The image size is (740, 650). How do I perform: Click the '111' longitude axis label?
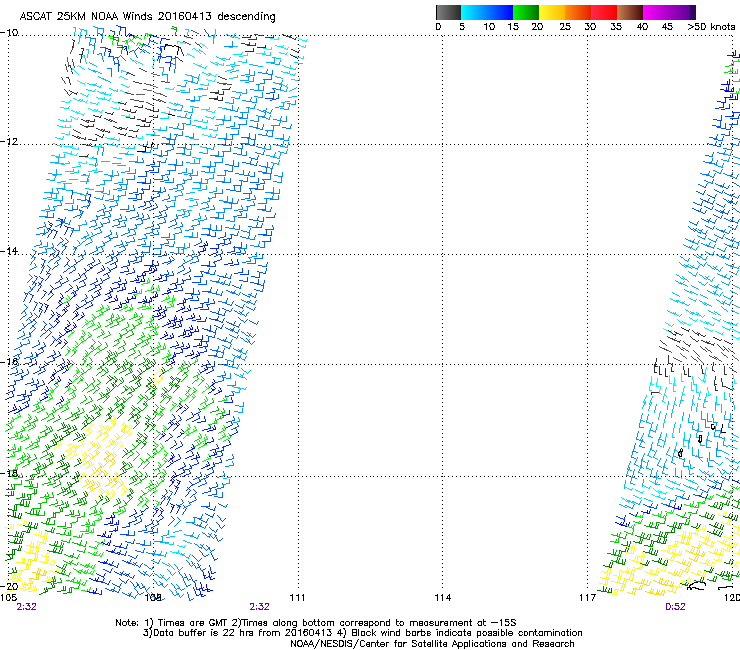point(297,598)
